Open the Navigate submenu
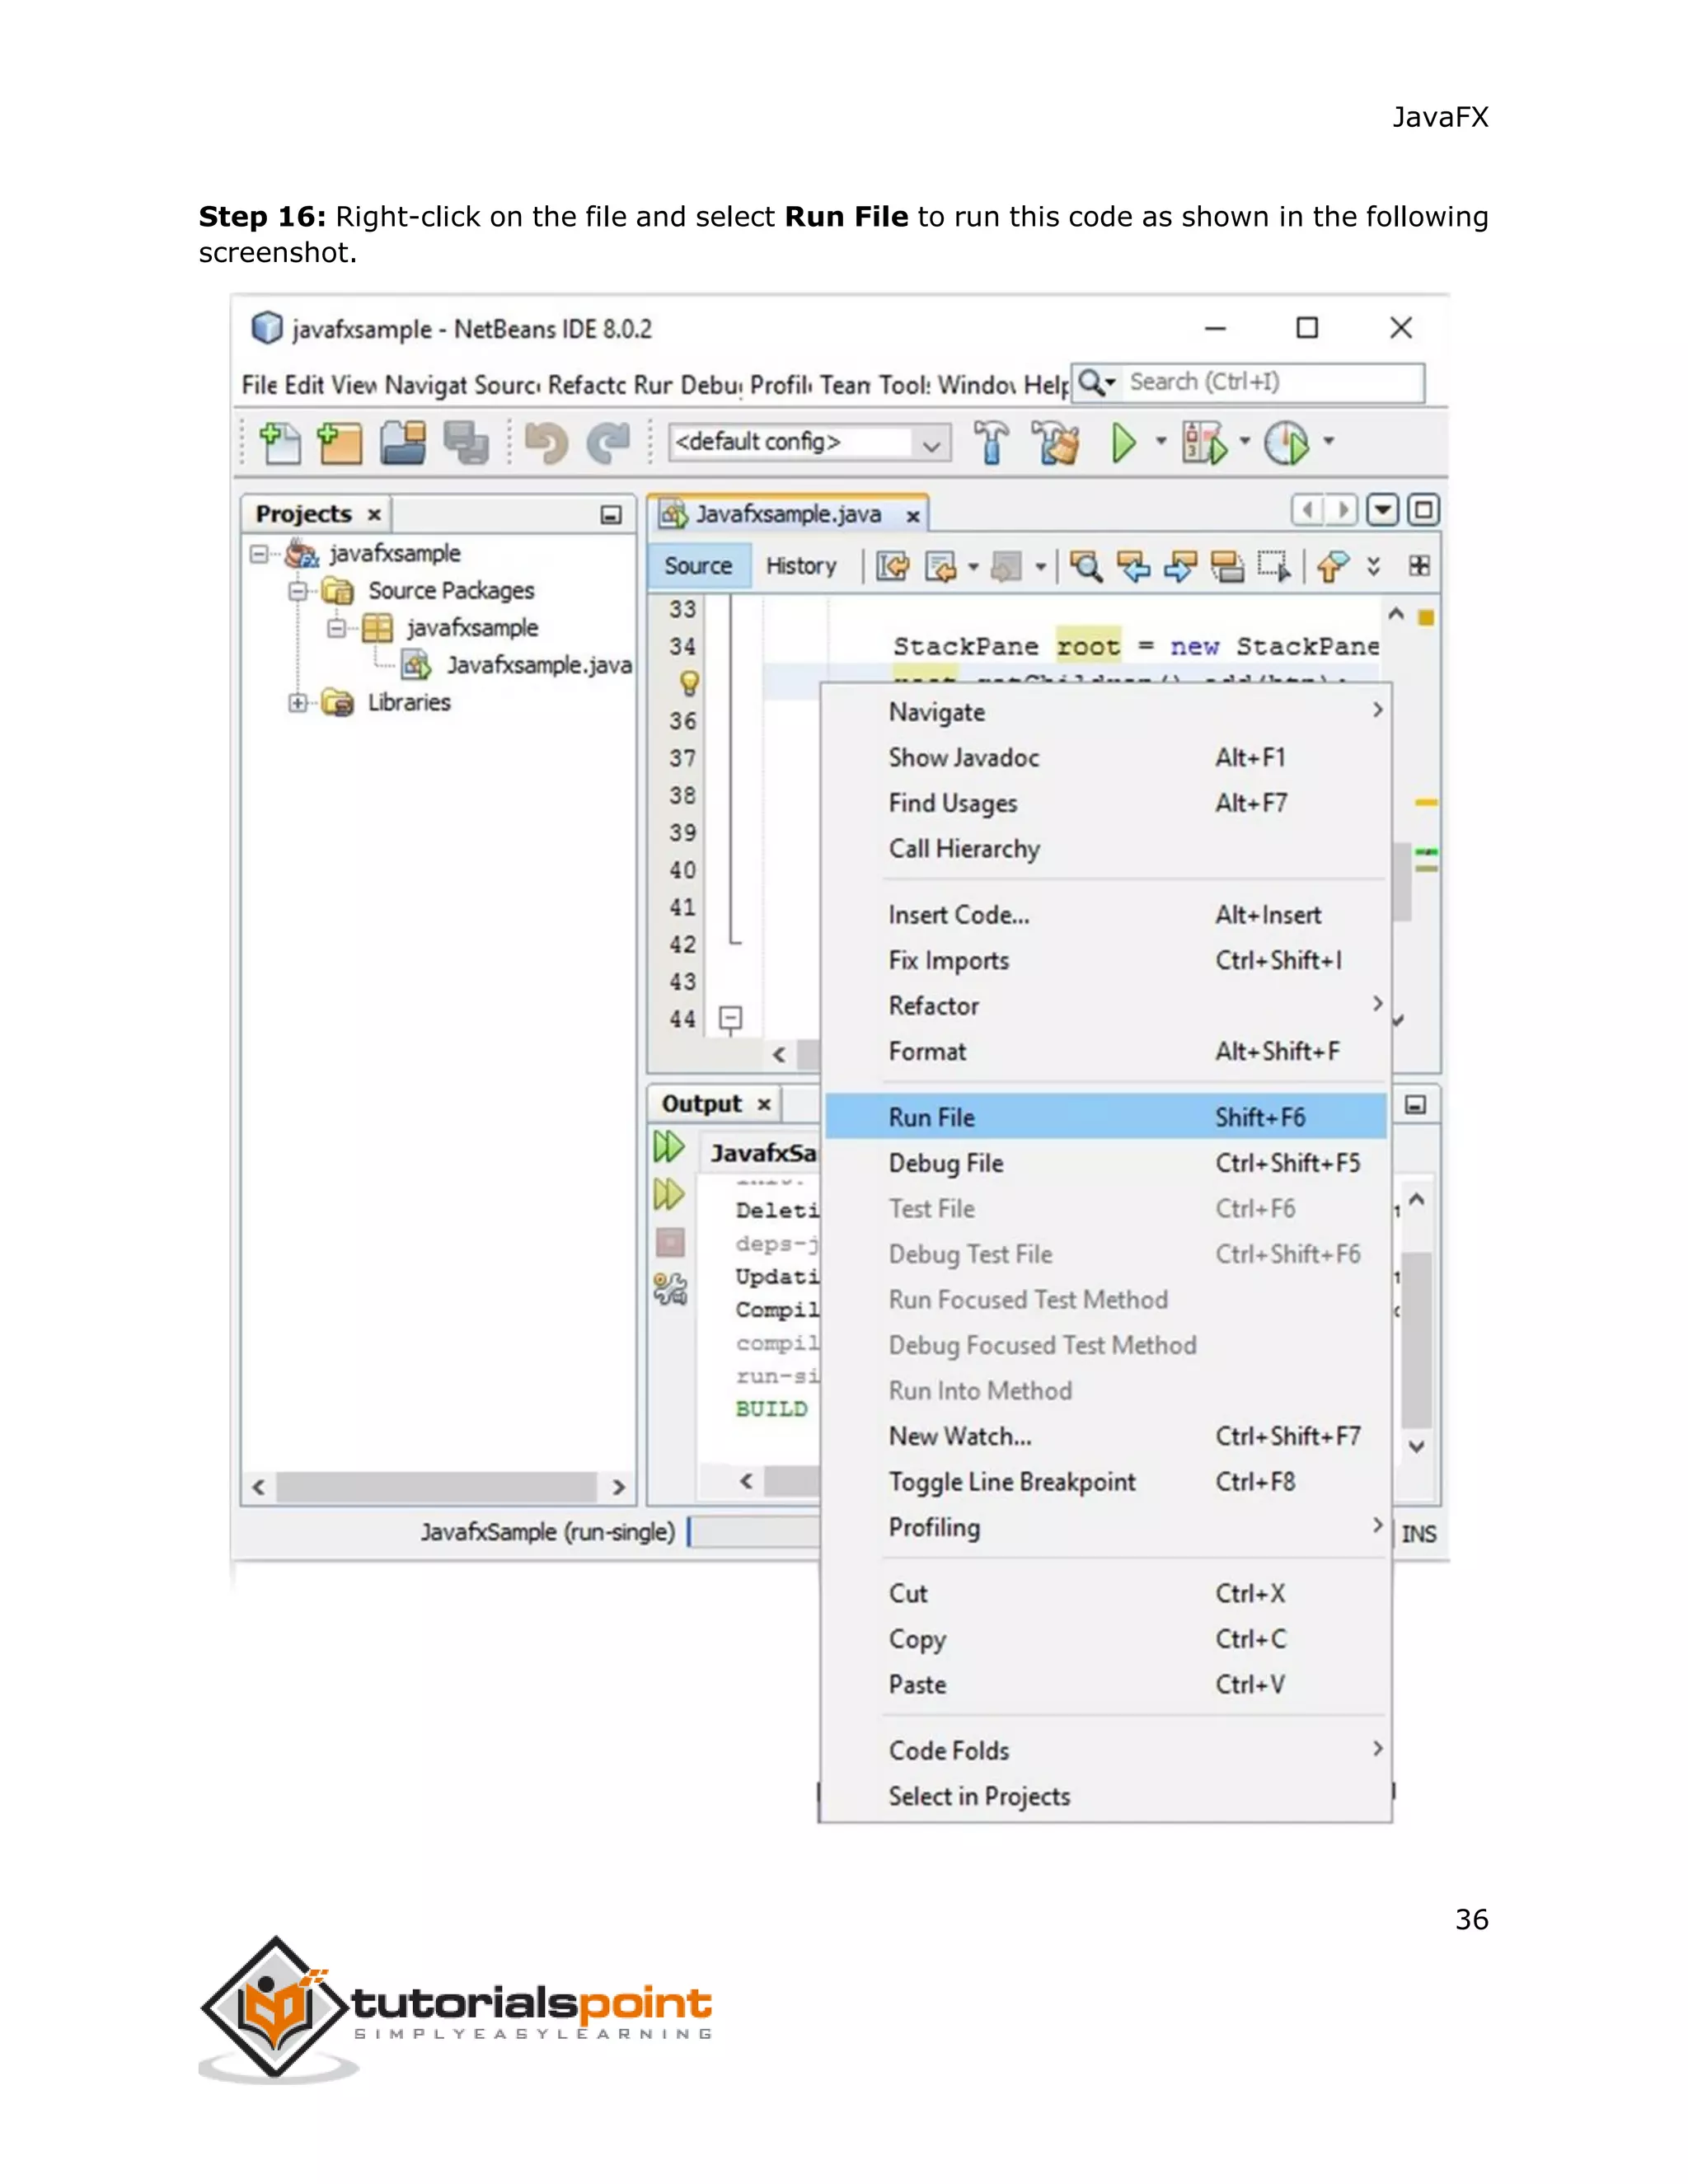The width and height of the screenshot is (1688, 2184). pos(1106,712)
